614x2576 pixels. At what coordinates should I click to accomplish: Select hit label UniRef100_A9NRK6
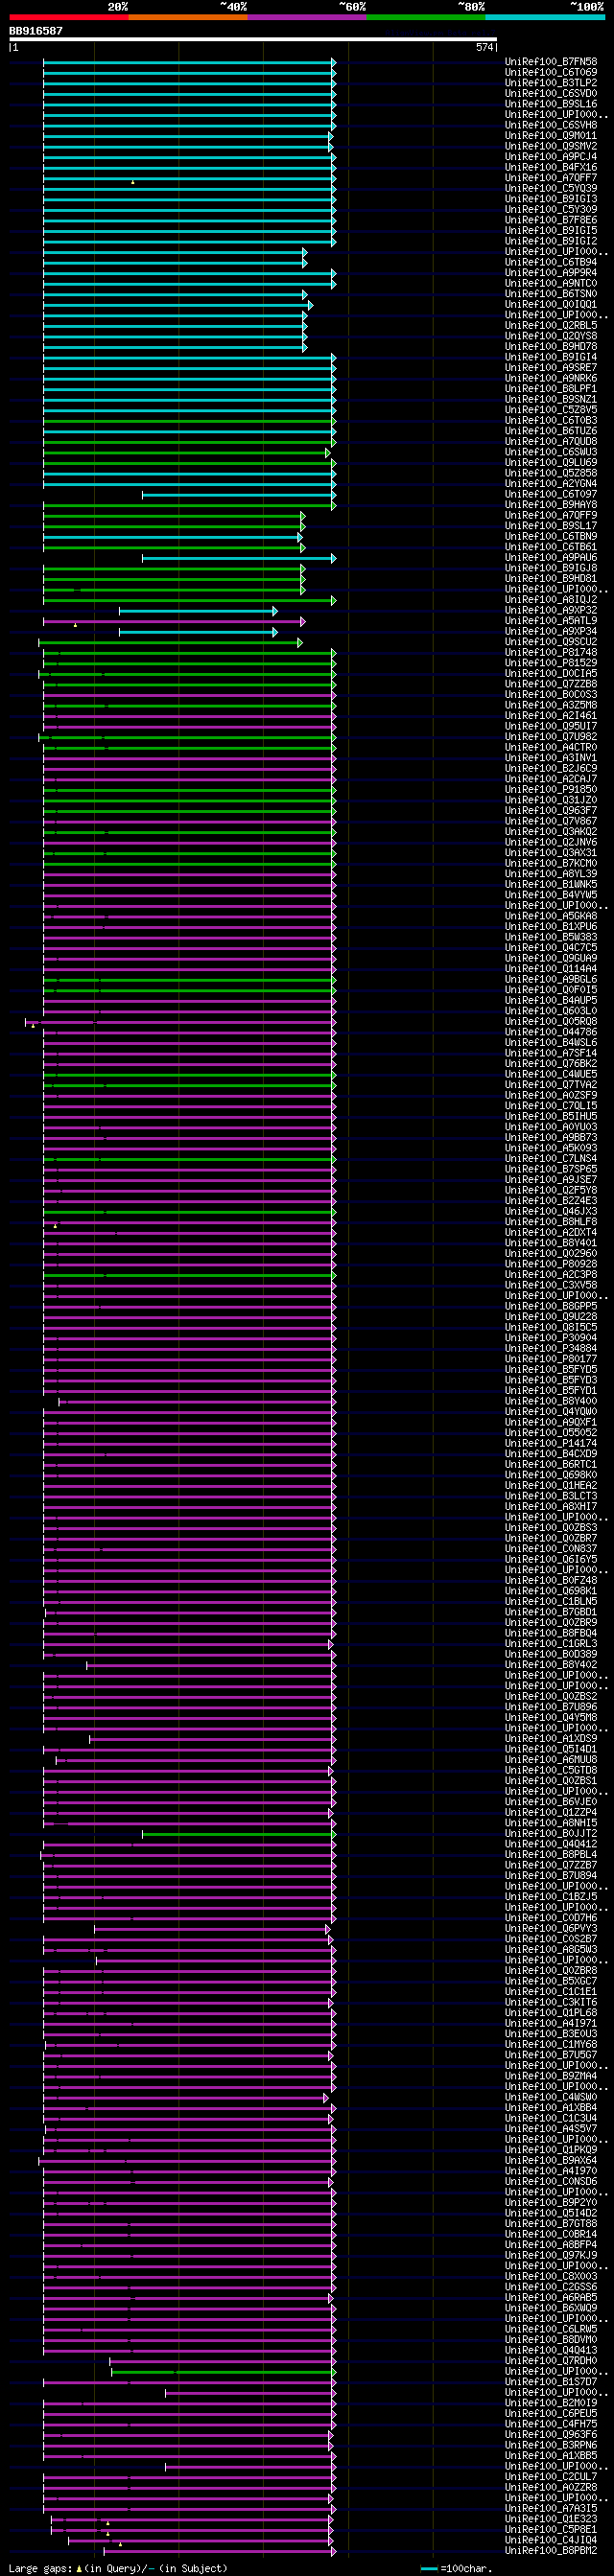pyautogui.click(x=551, y=378)
